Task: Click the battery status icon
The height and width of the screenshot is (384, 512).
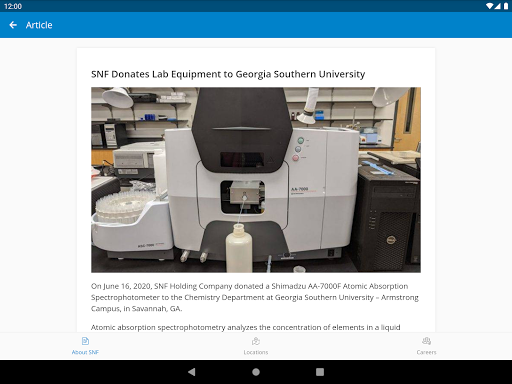Action: [x=506, y=6]
